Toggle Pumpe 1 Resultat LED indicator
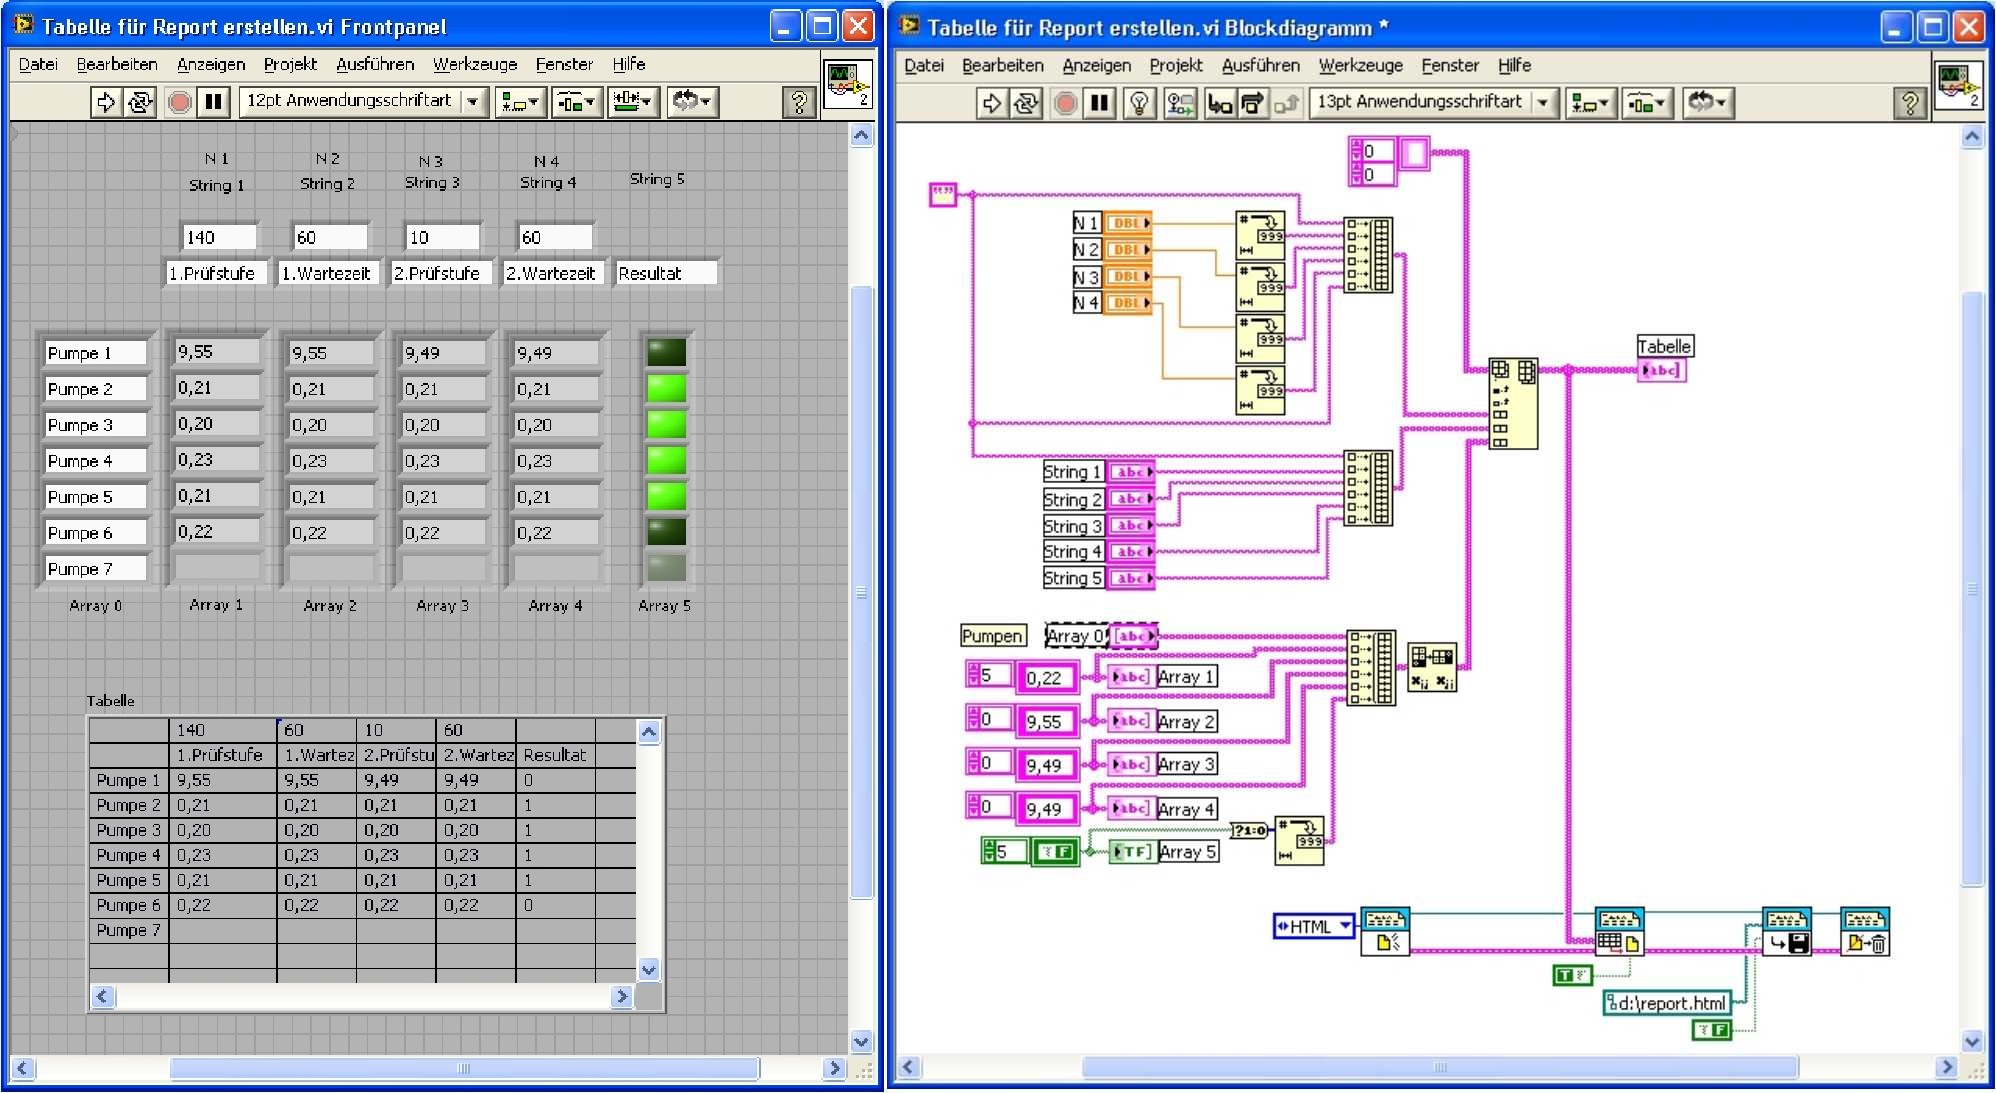Image resolution: width=1996 pixels, height=1093 pixels. [666, 353]
